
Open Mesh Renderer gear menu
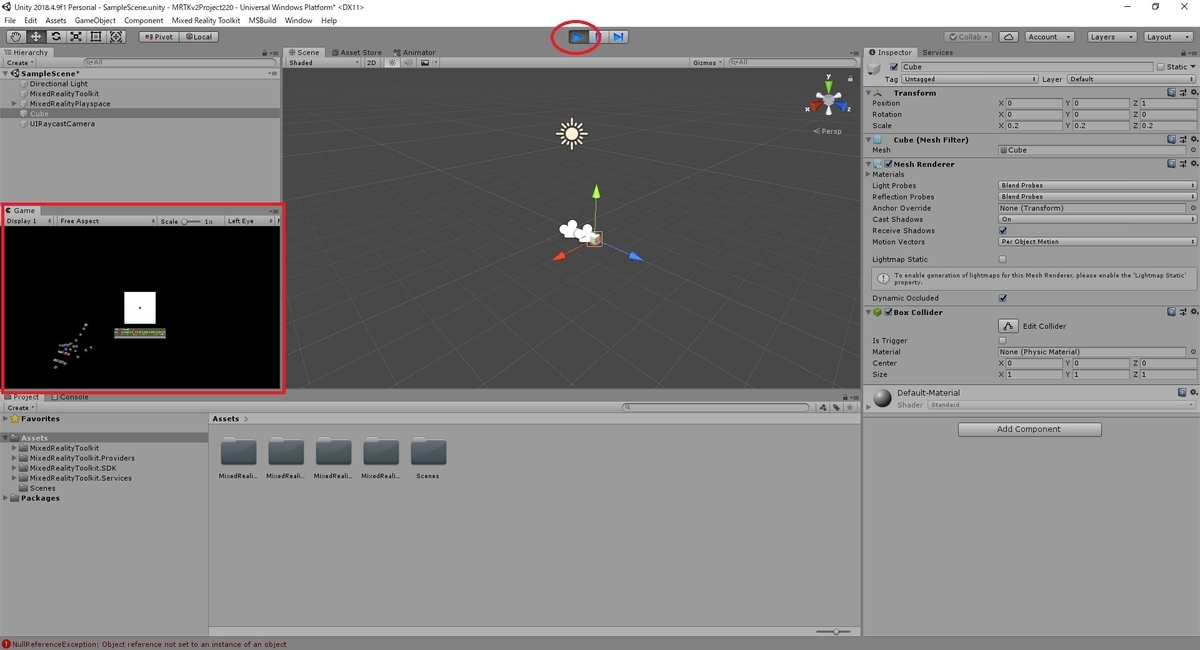click(1192, 164)
